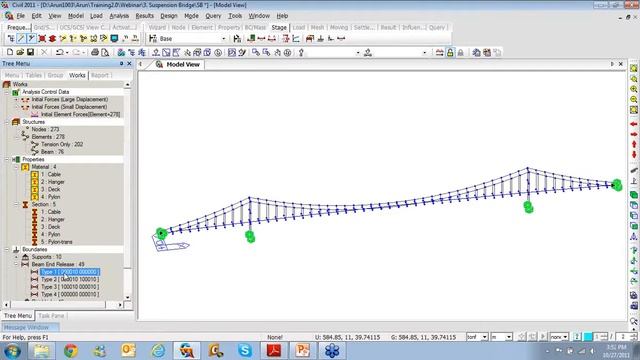The image size is (640, 360).
Task: Click the red Delete X toolbar icon
Action: 44,53
